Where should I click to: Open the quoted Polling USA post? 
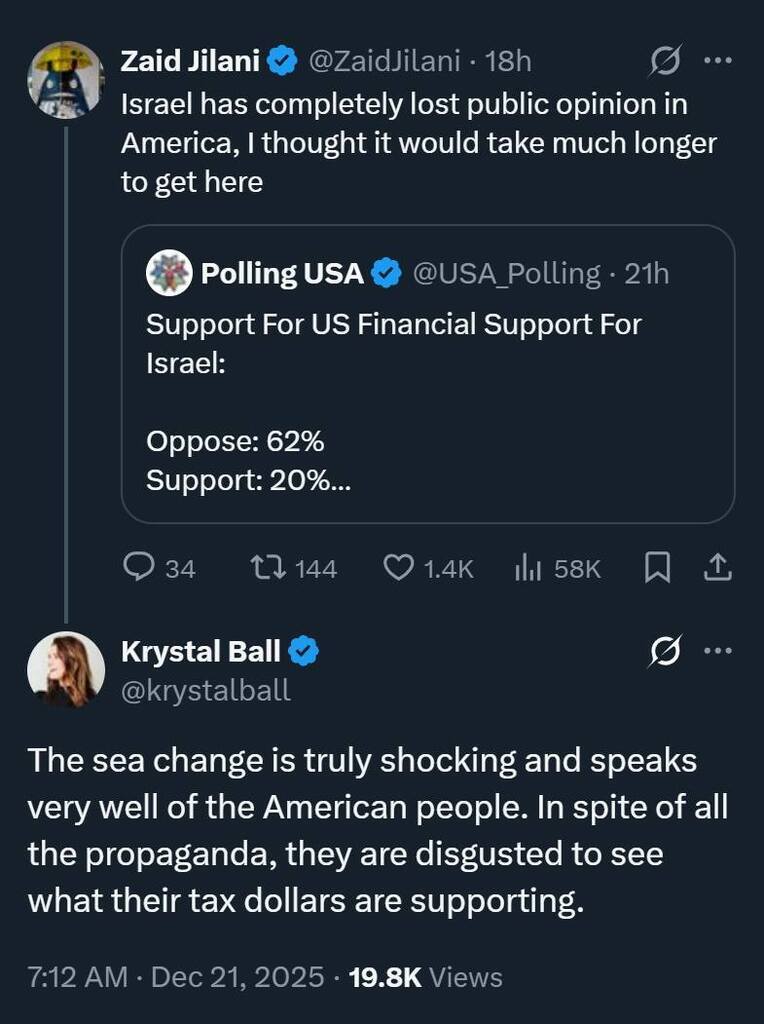coord(428,400)
